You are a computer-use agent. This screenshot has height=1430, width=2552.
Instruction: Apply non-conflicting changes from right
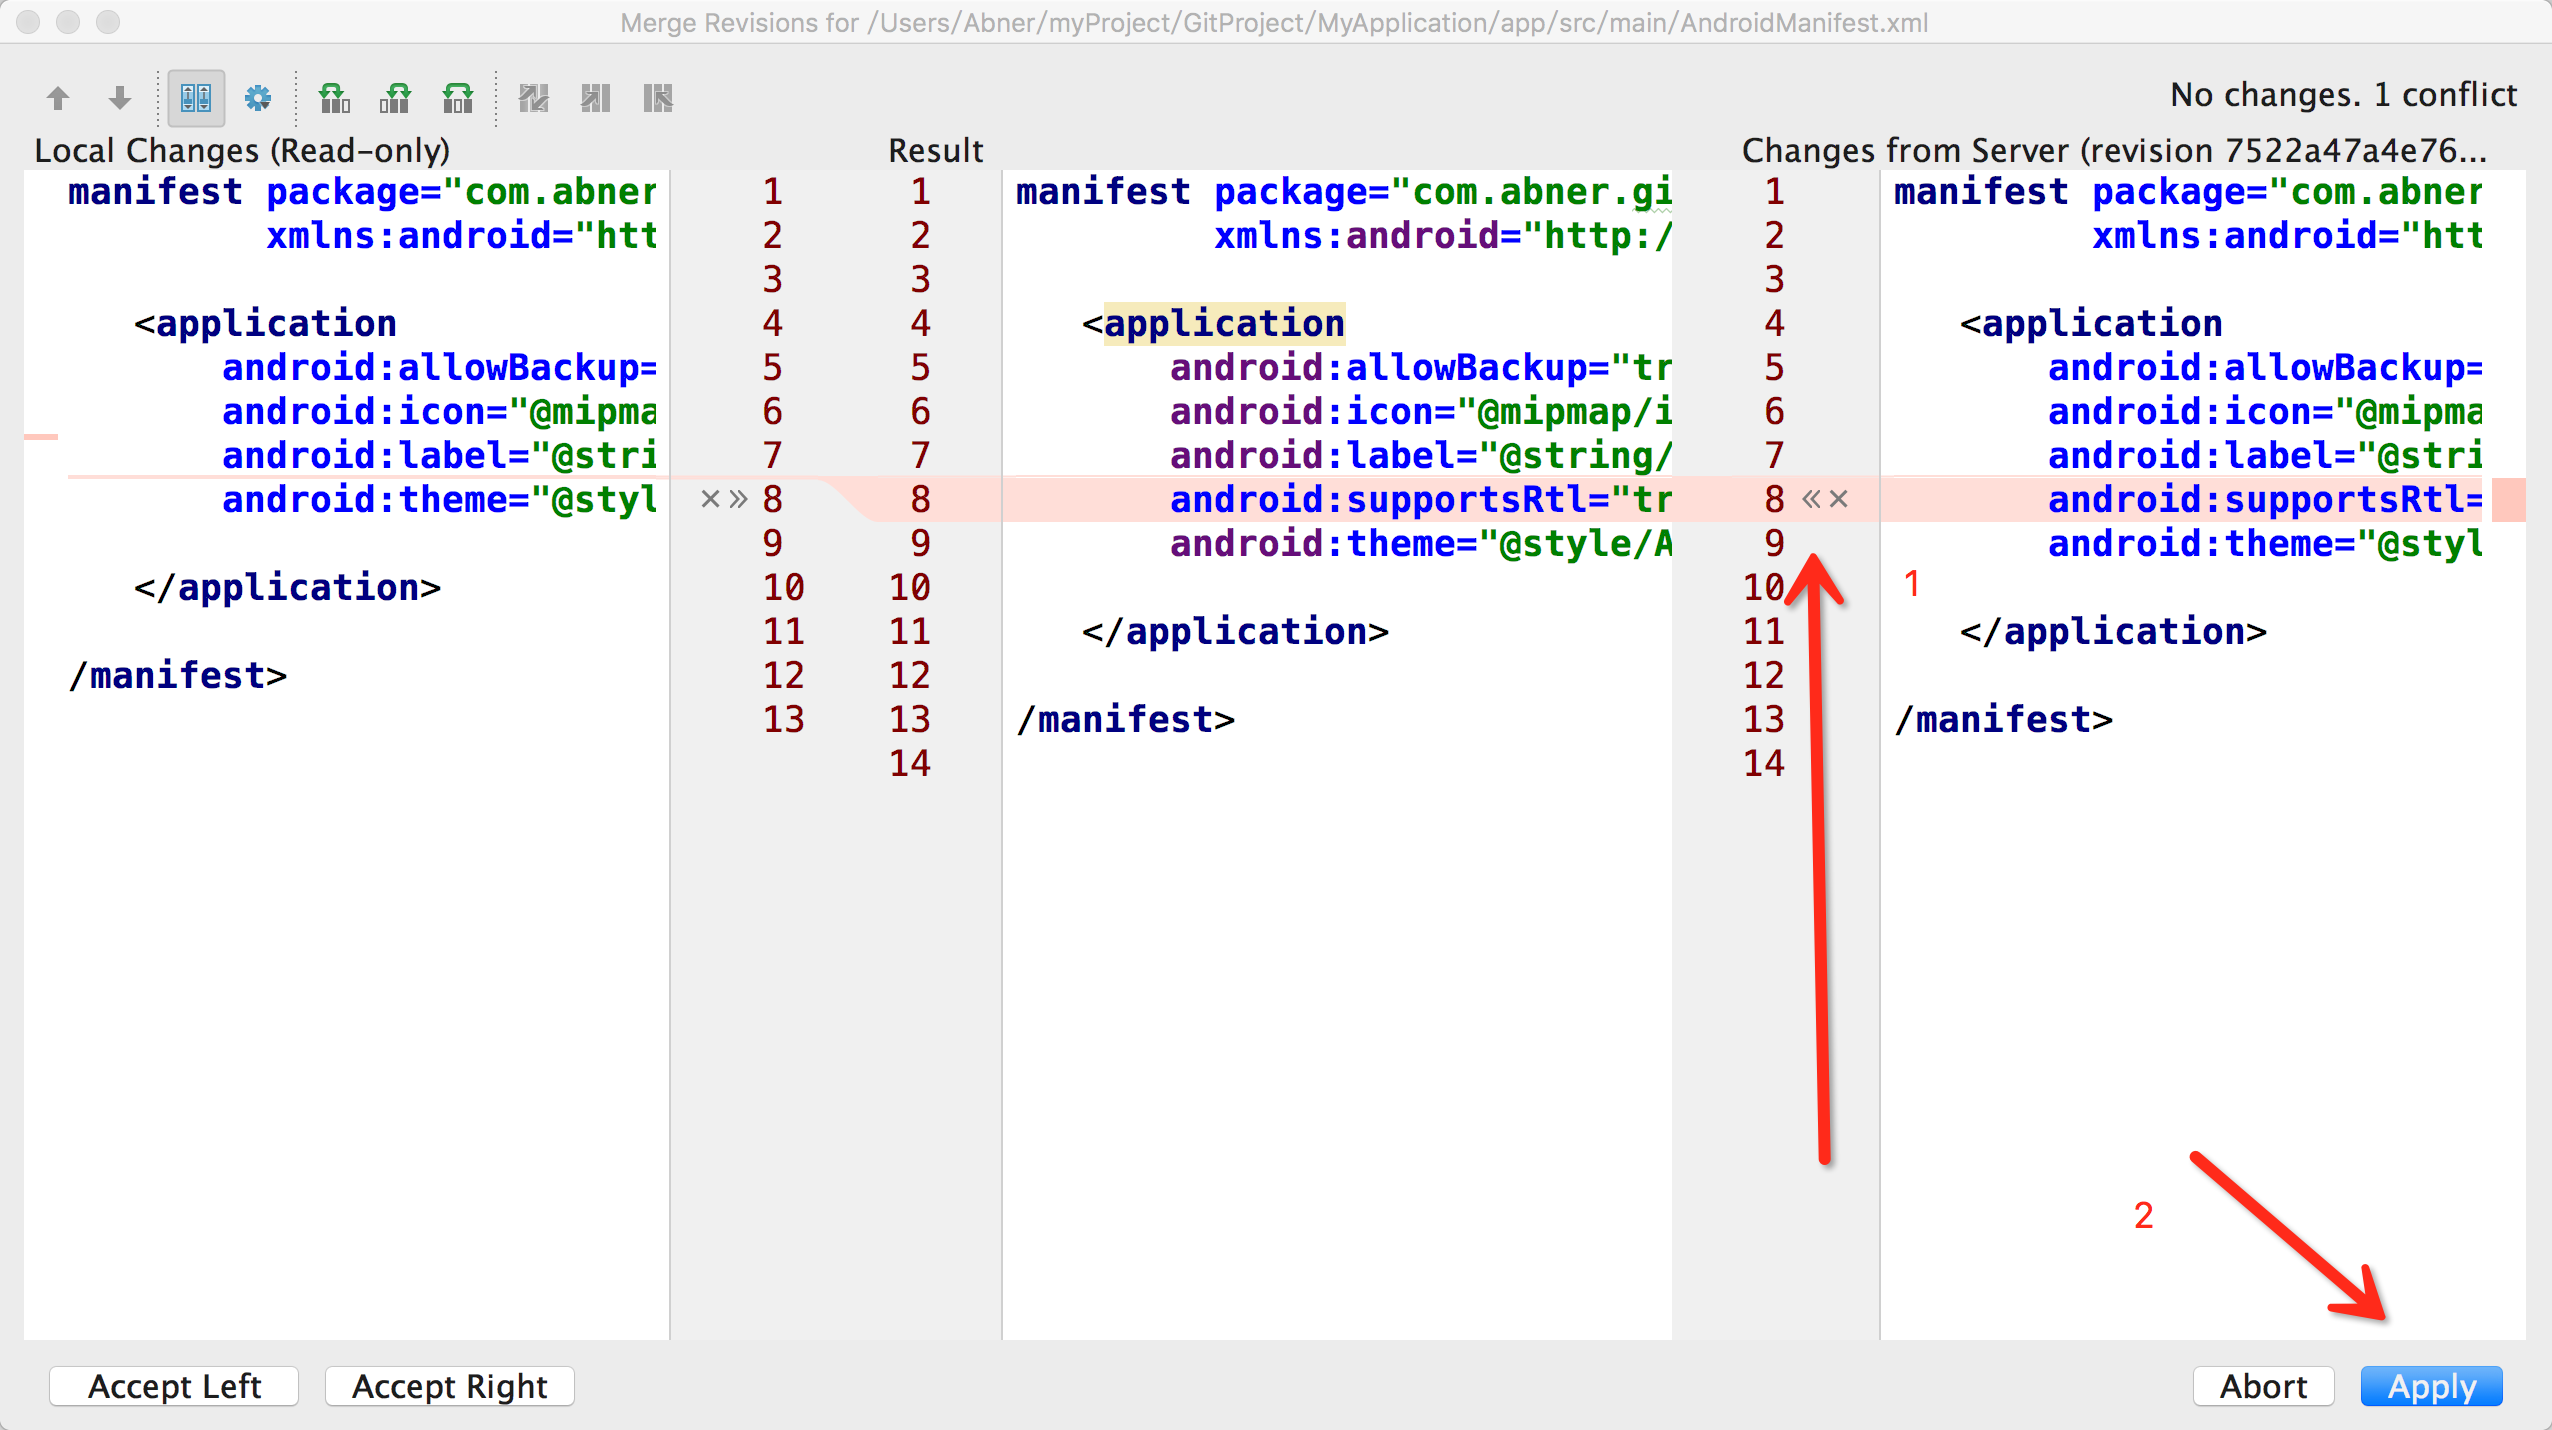(658, 98)
